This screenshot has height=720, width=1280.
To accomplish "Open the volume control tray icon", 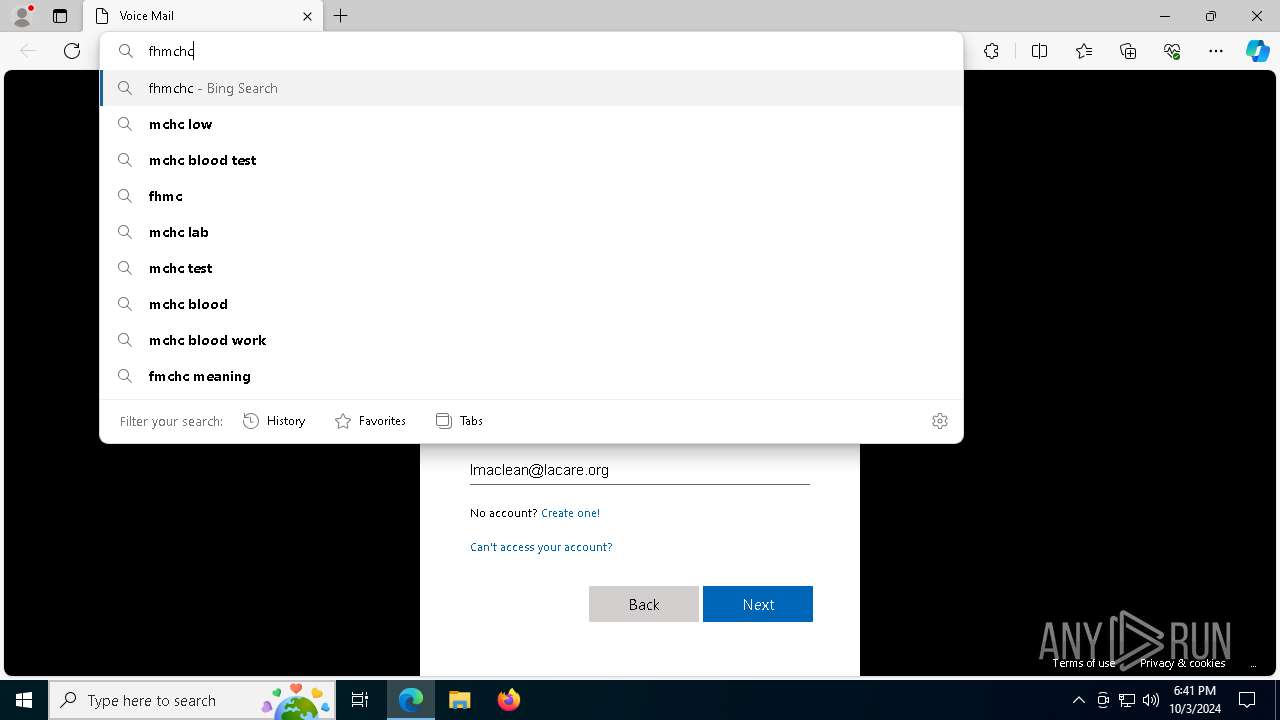I will tap(1151, 700).
